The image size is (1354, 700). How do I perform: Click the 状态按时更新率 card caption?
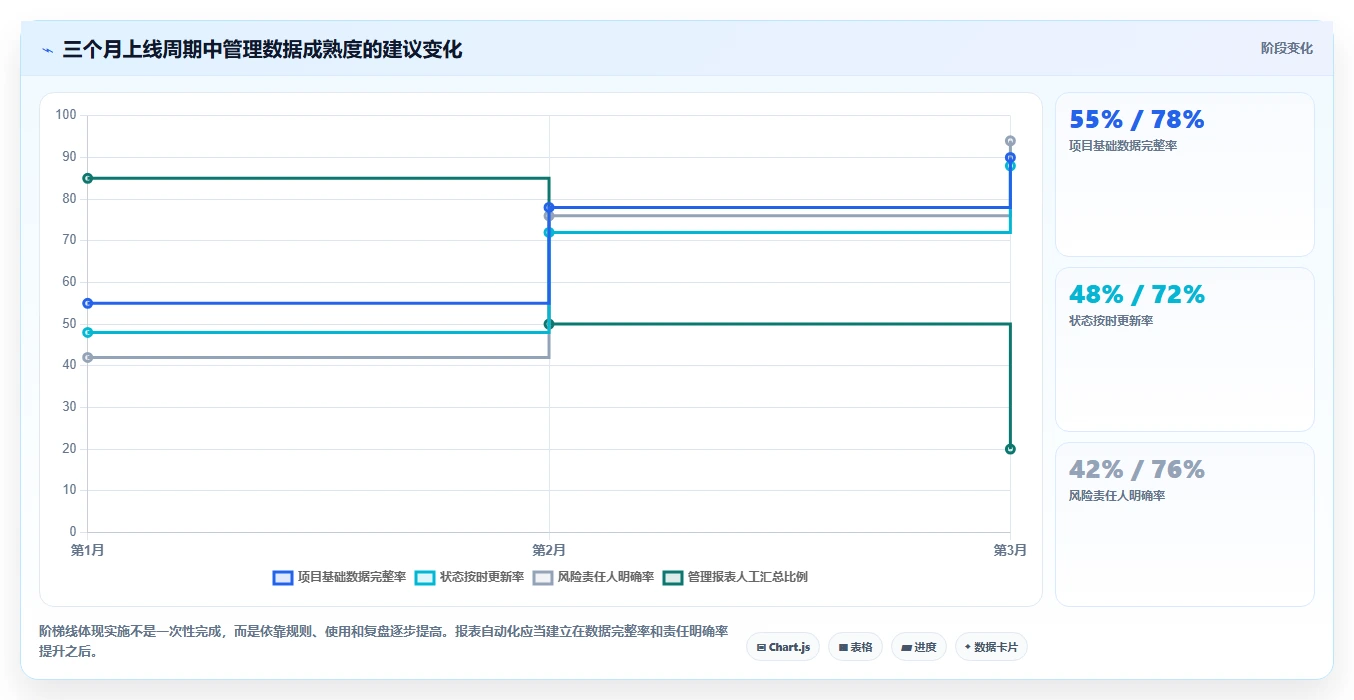1111,321
